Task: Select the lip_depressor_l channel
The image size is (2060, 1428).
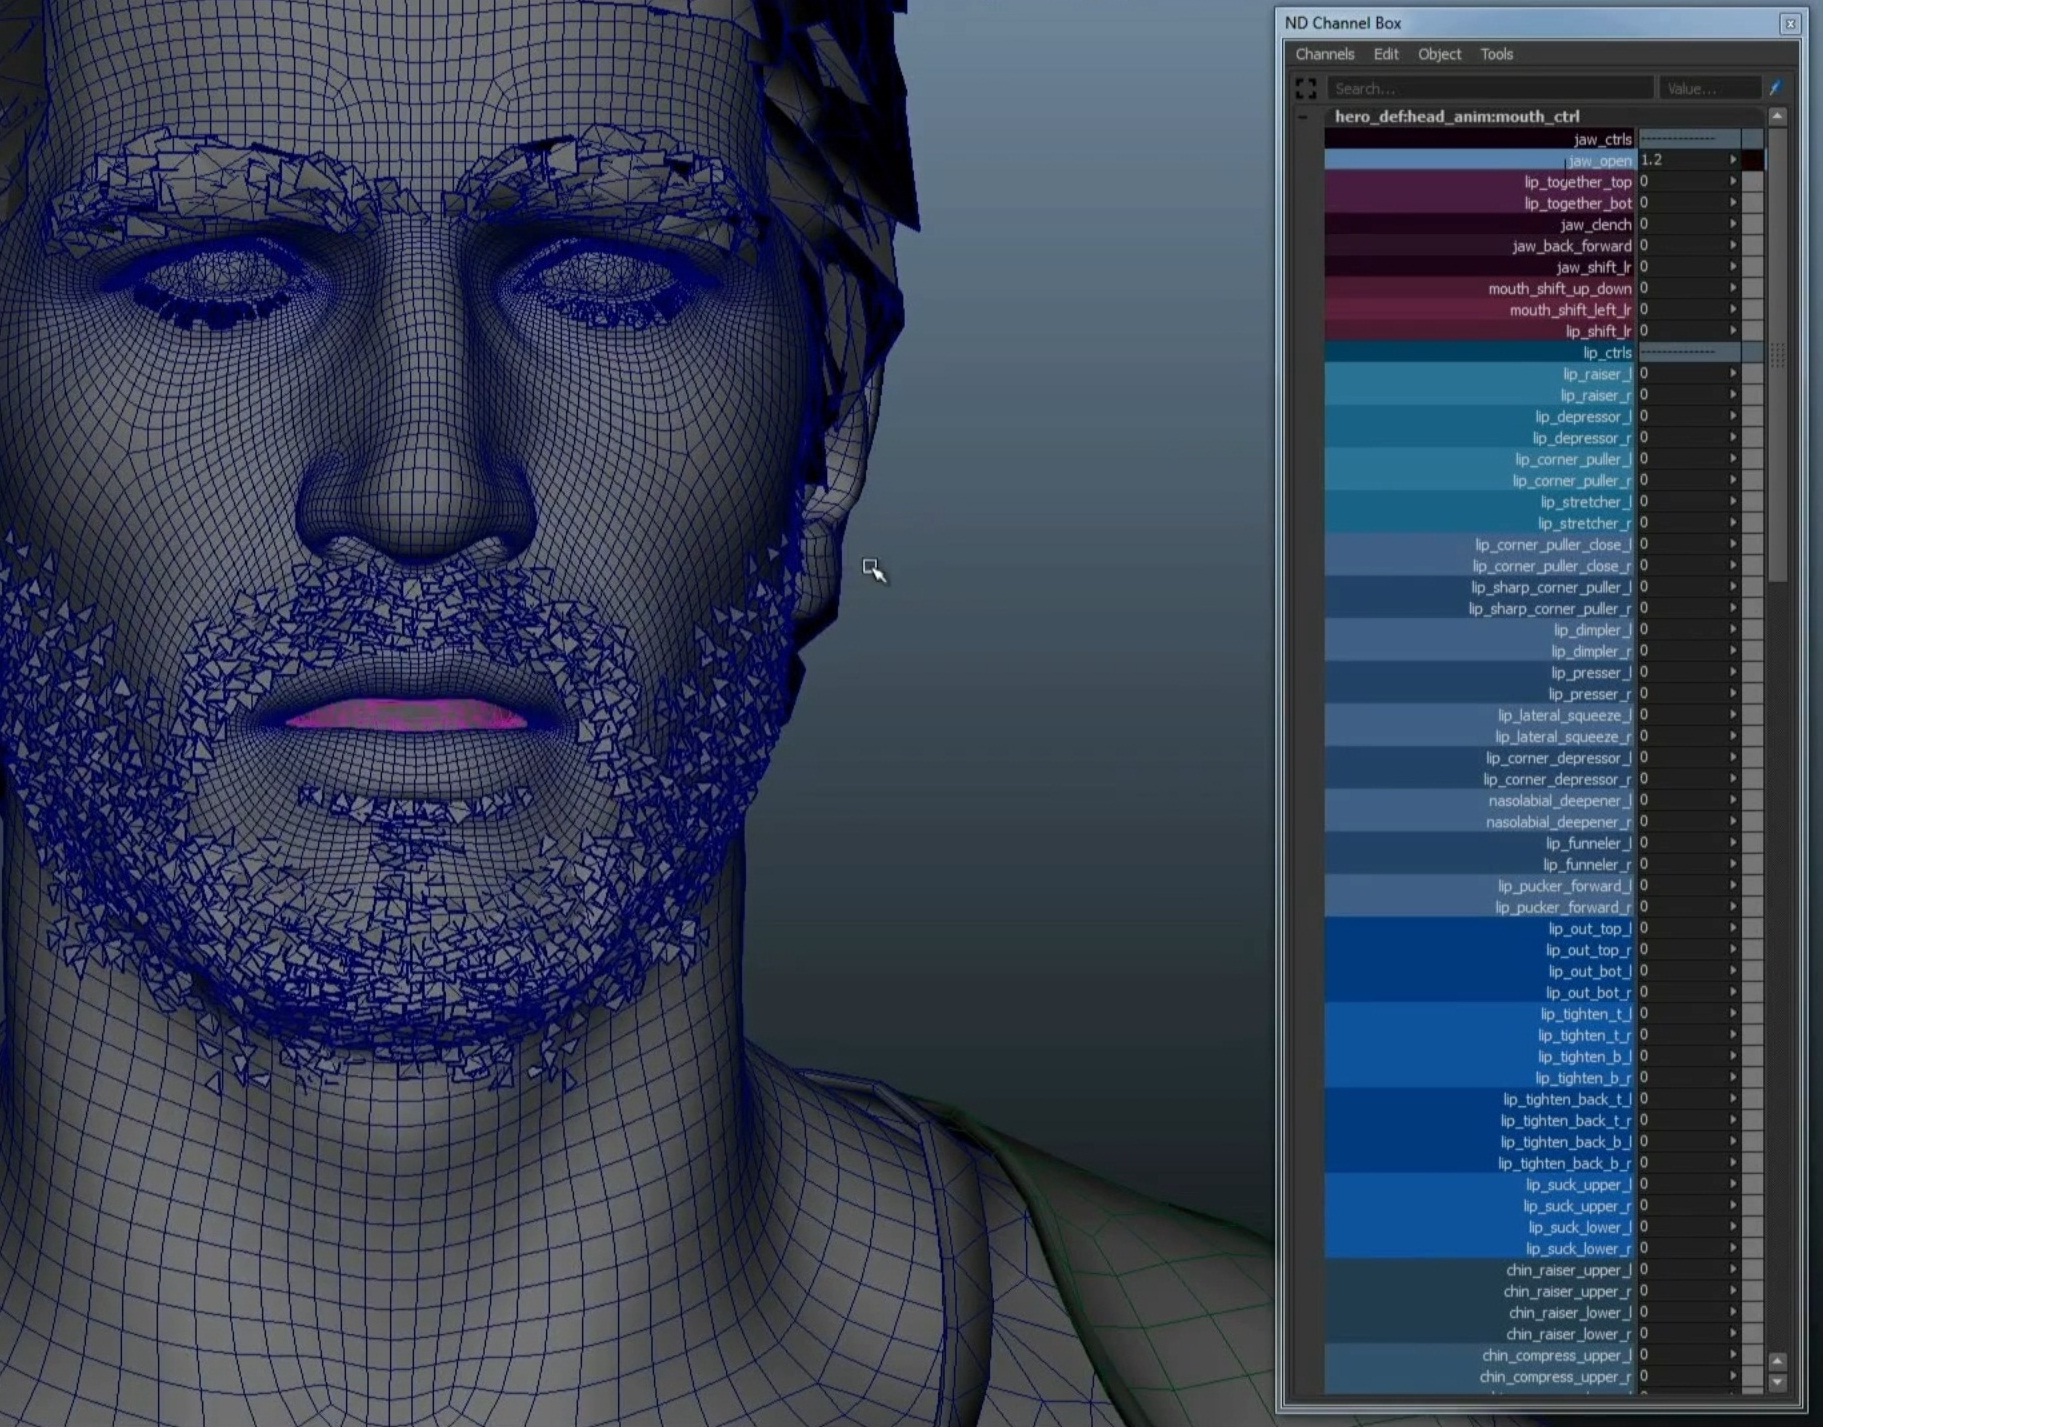Action: (x=1480, y=416)
